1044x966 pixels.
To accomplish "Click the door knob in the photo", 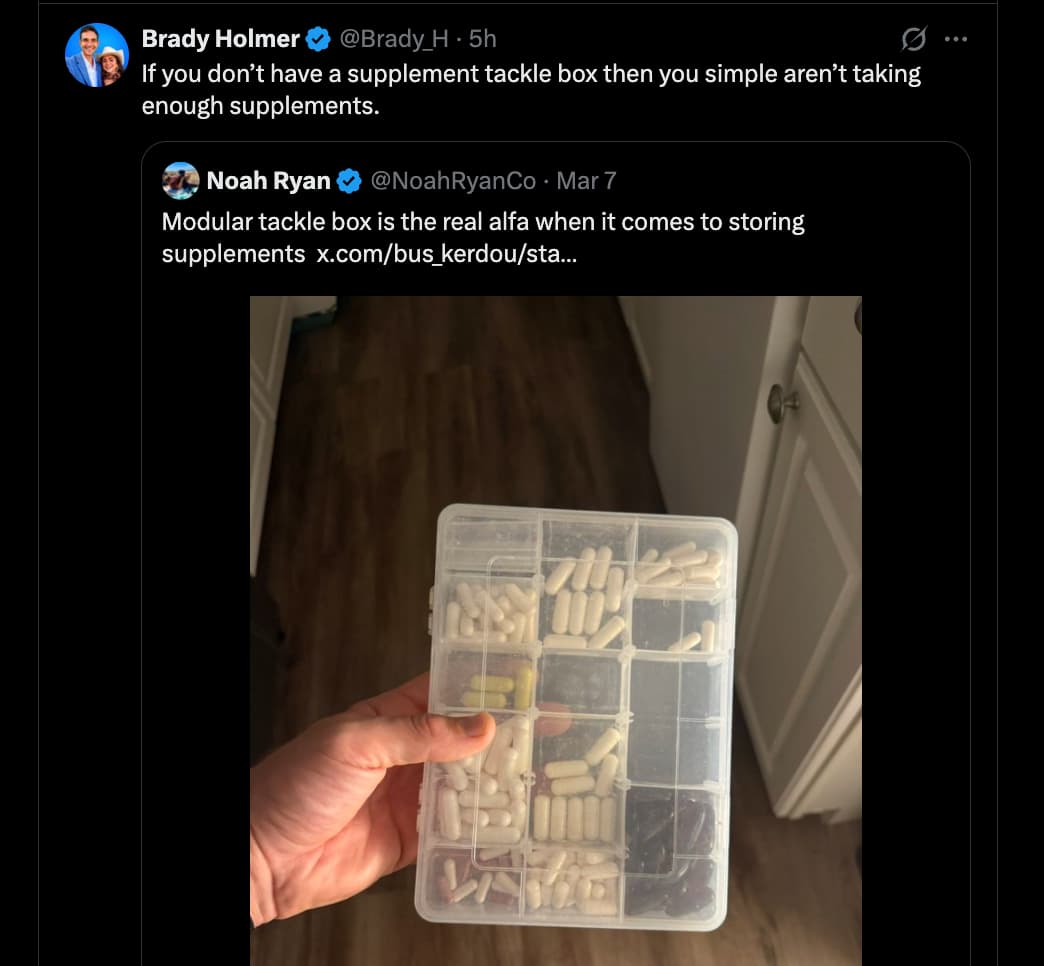I will (781, 401).
